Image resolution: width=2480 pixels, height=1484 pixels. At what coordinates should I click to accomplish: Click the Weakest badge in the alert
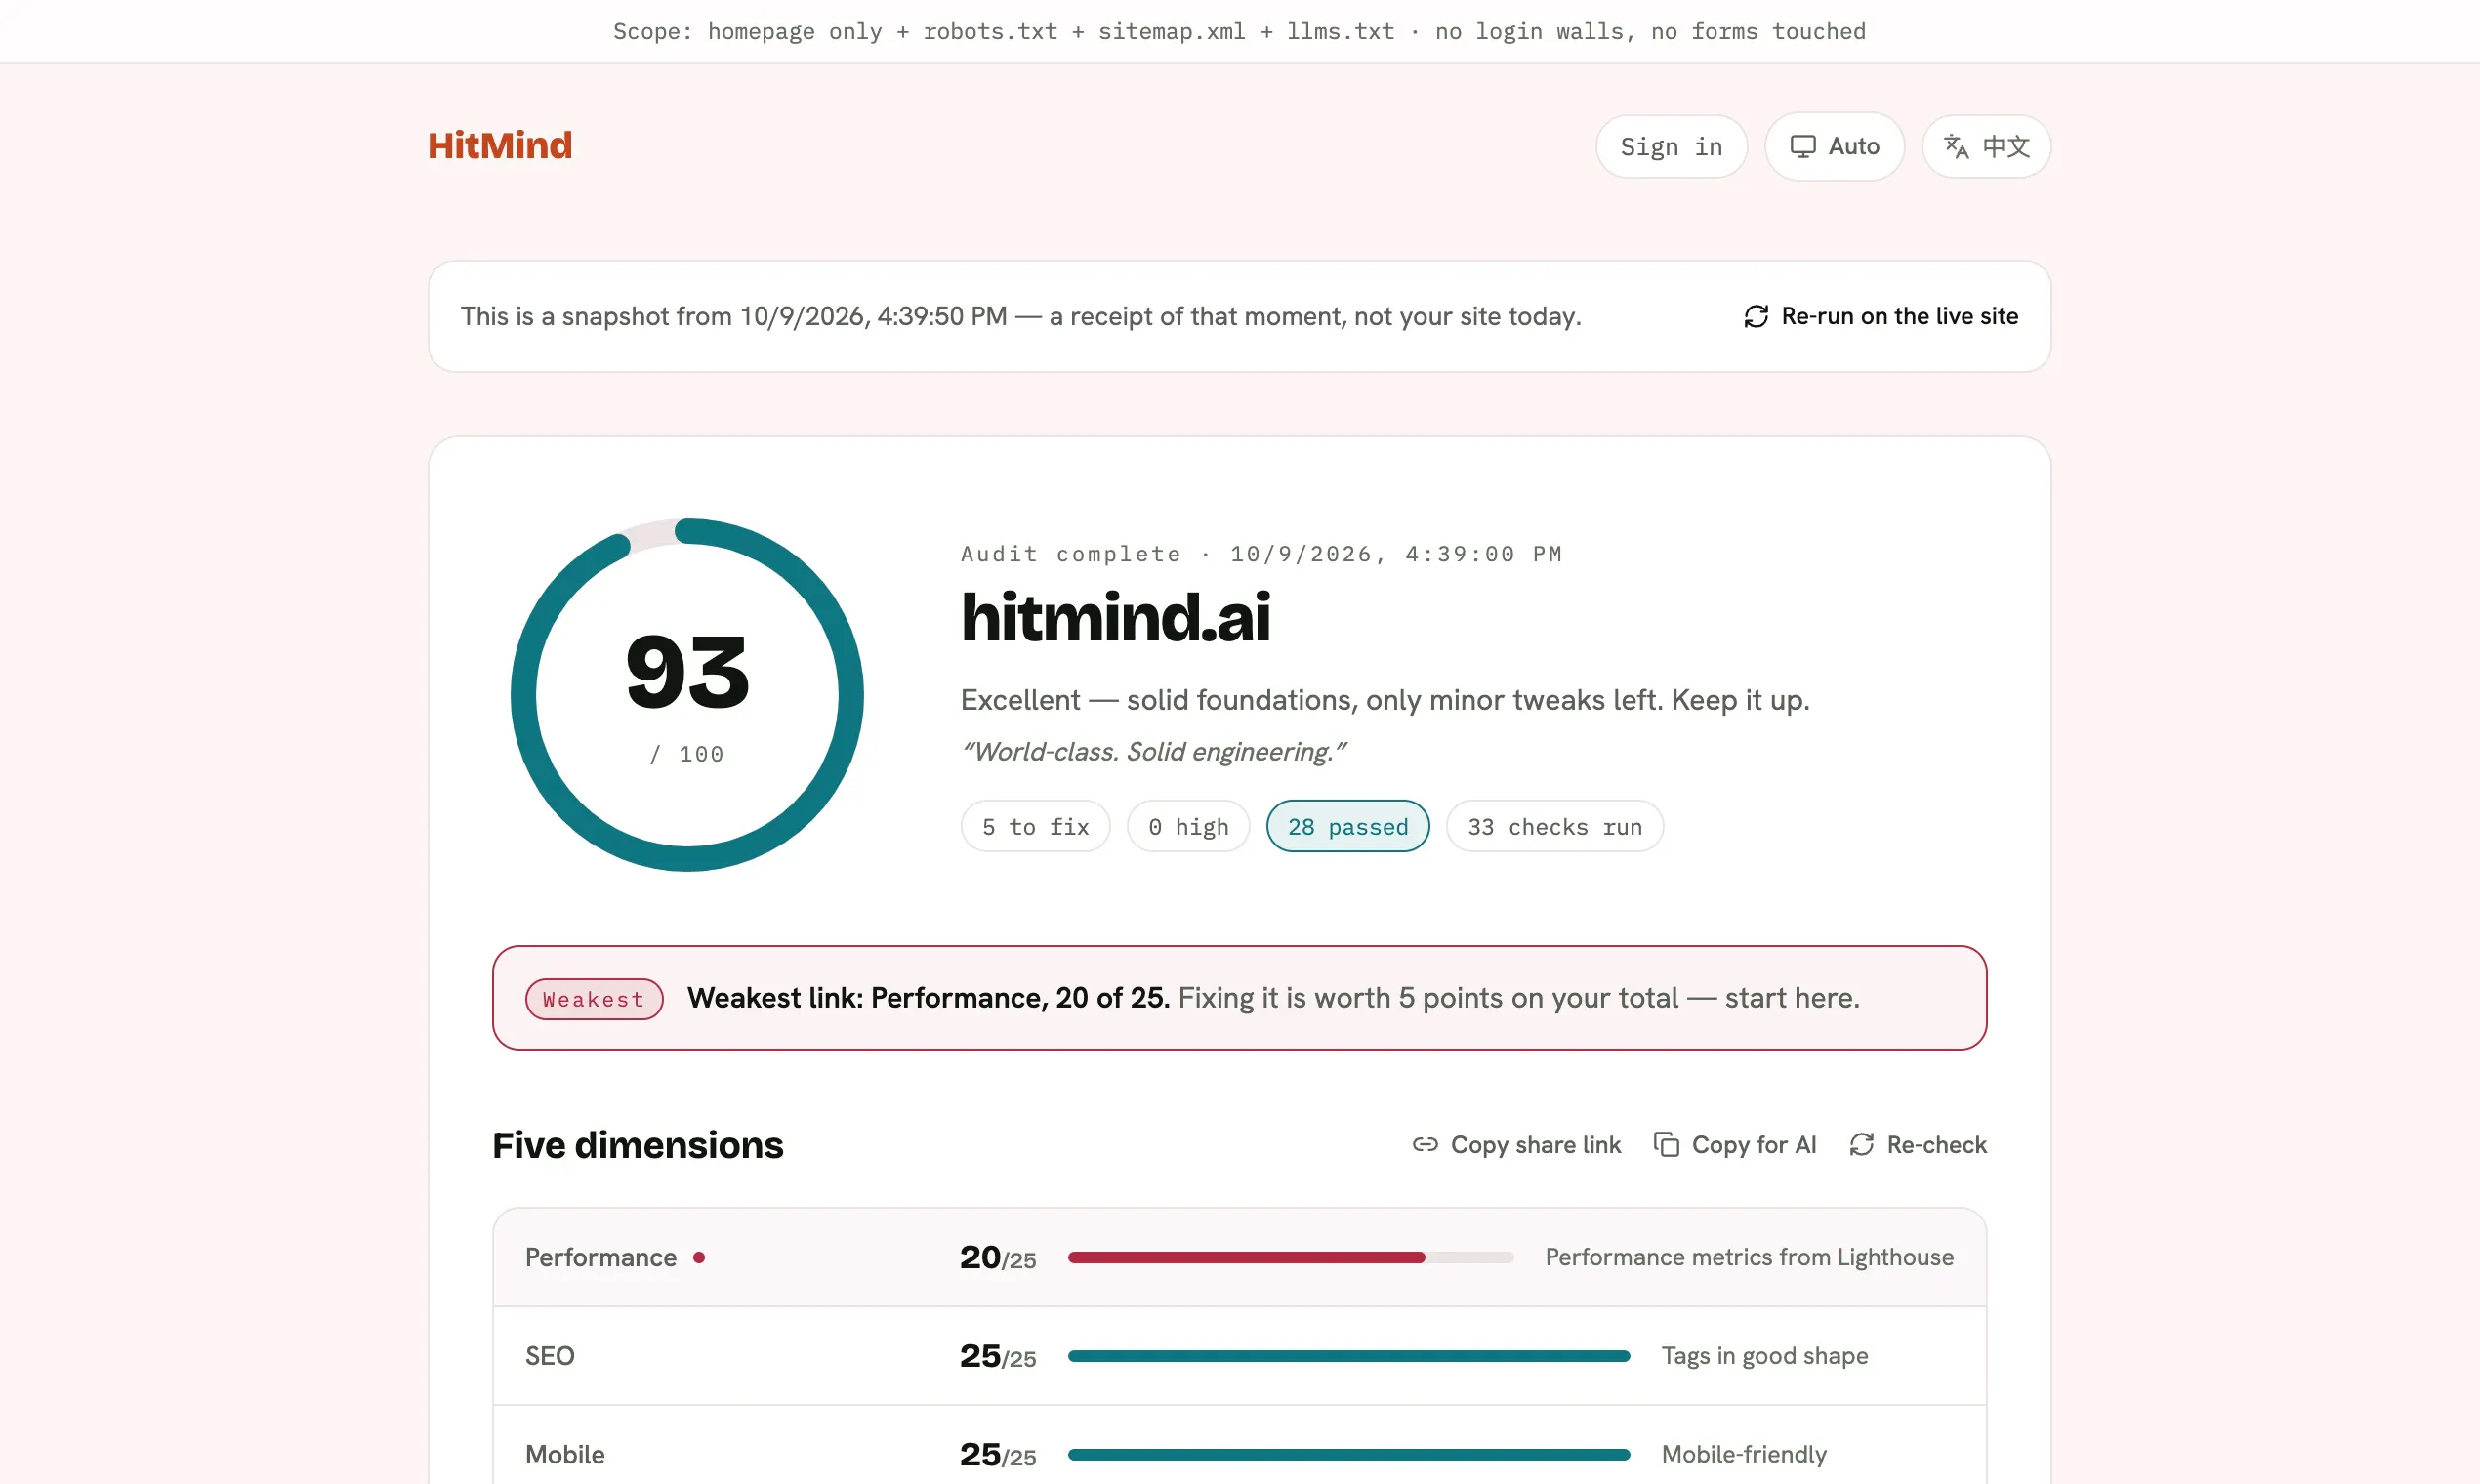(x=594, y=999)
